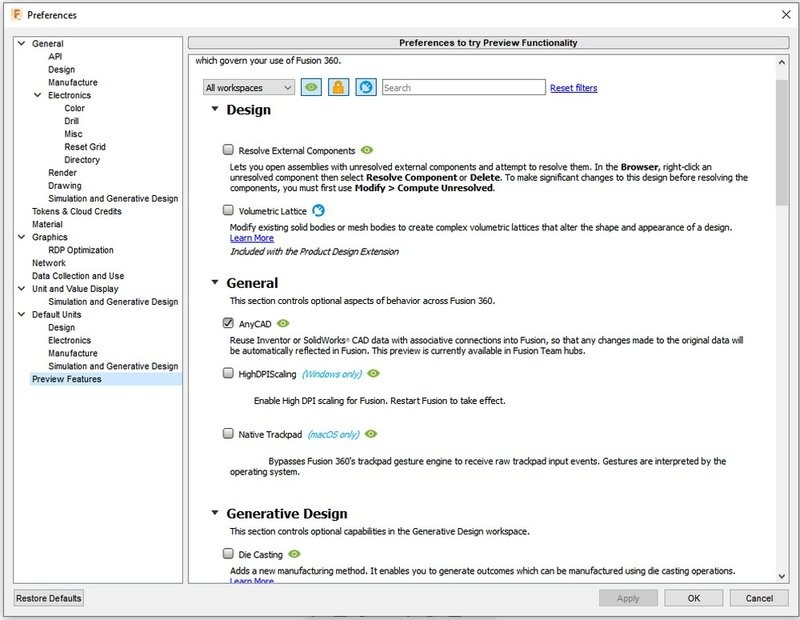
Task: Click eye icon next to HighDPIScaling
Action: tap(373, 373)
